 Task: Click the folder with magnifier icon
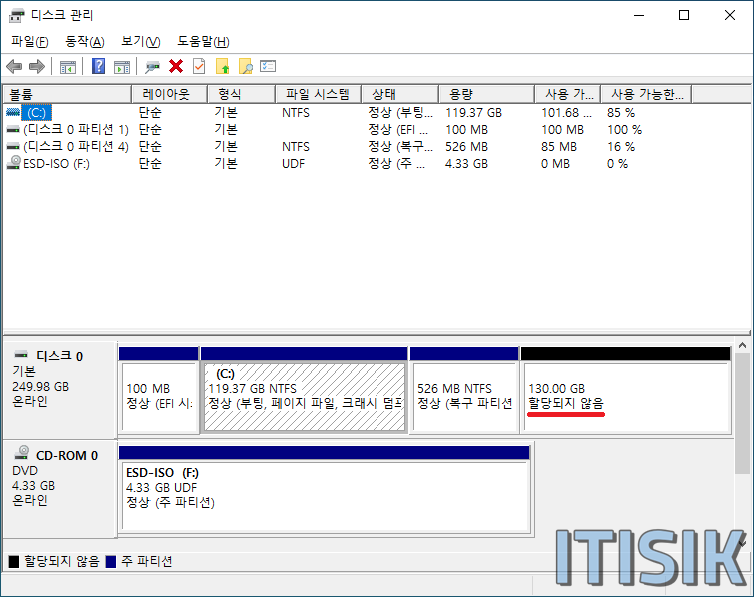[x=246, y=66]
